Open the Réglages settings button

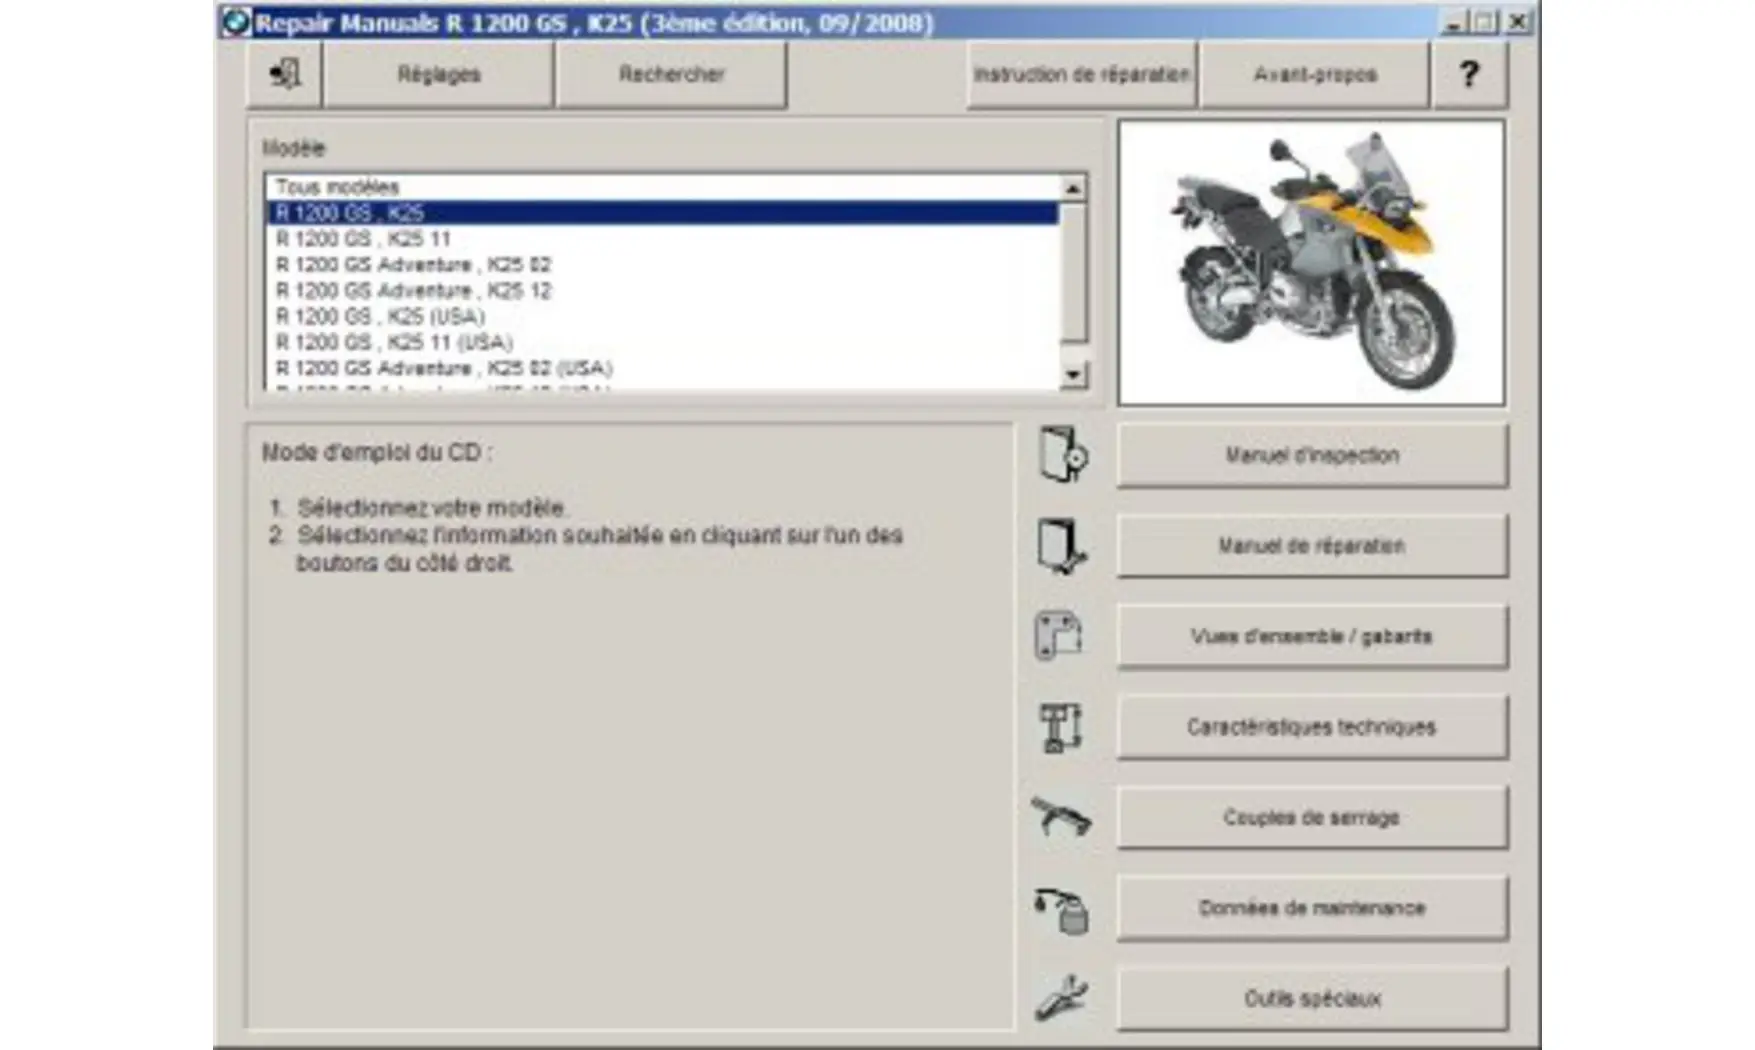click(438, 74)
